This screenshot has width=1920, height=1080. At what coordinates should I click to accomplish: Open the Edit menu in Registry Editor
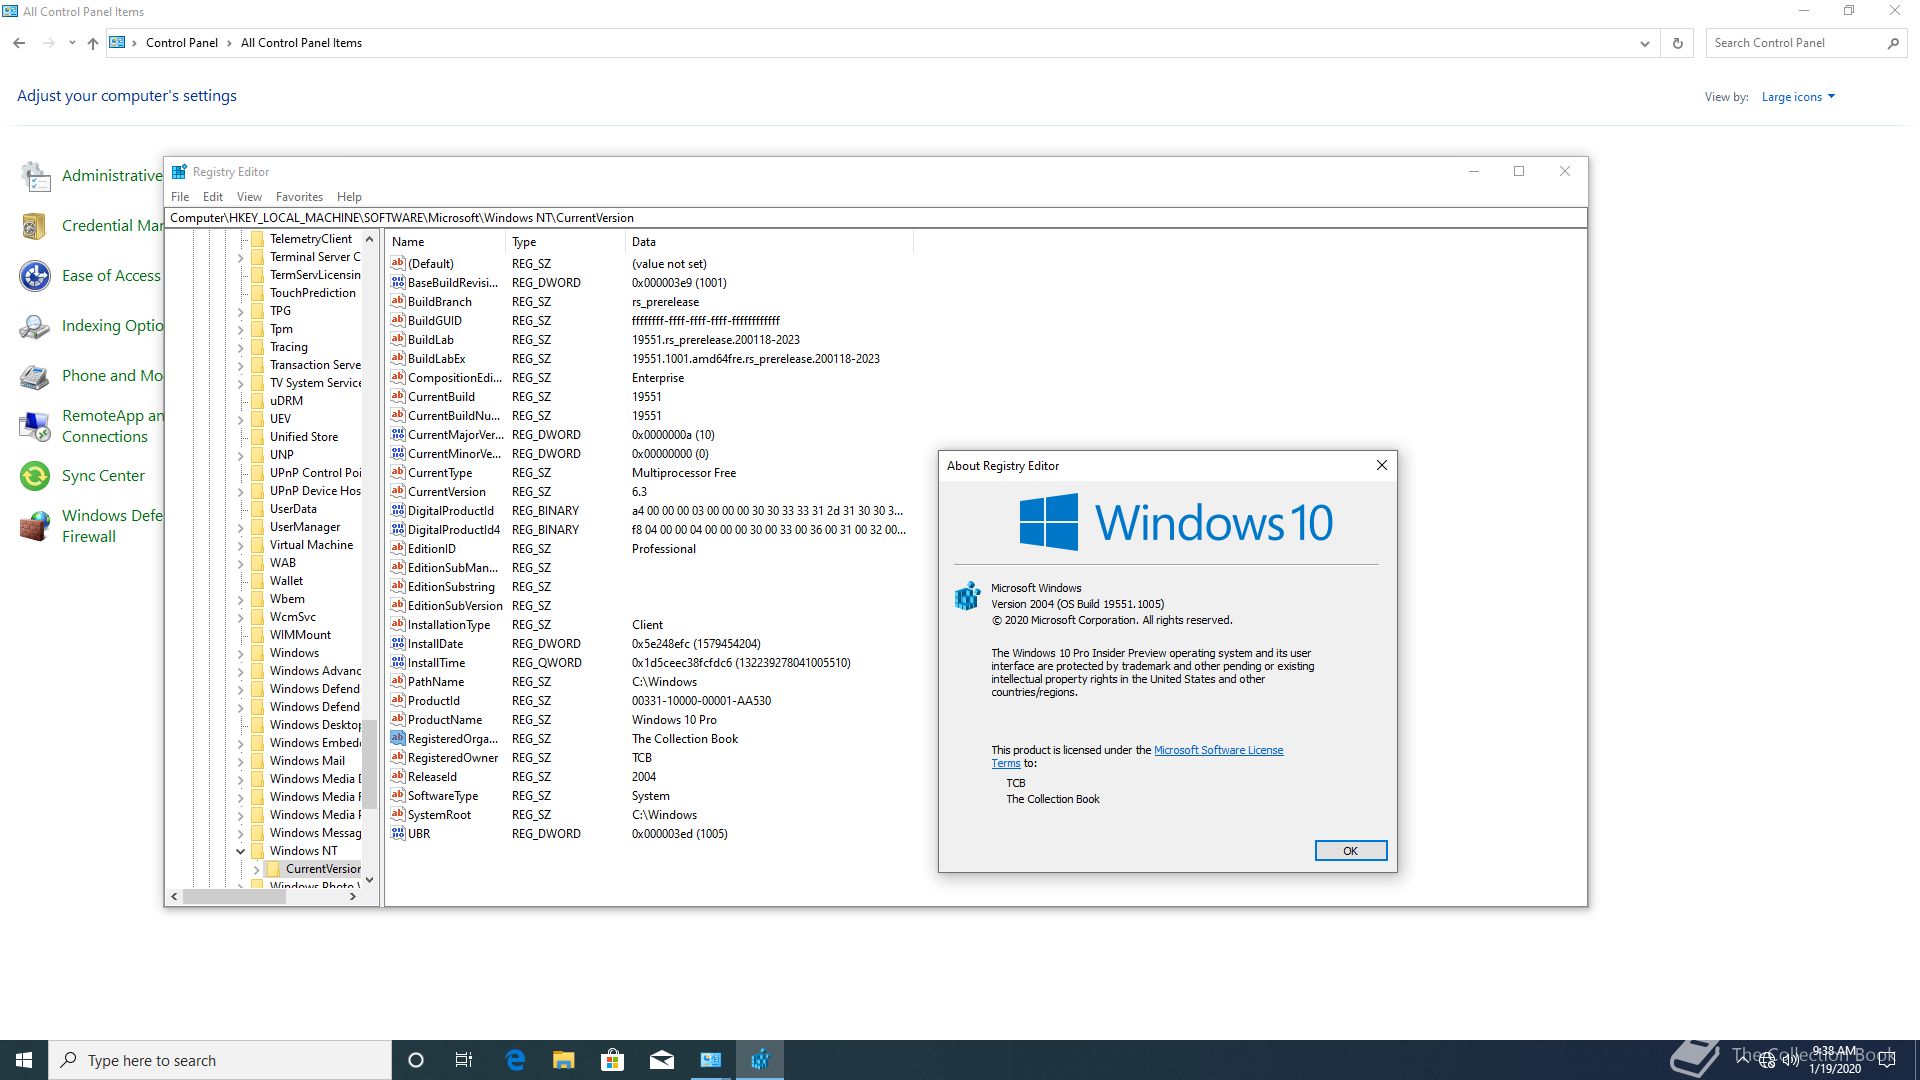[x=213, y=197]
